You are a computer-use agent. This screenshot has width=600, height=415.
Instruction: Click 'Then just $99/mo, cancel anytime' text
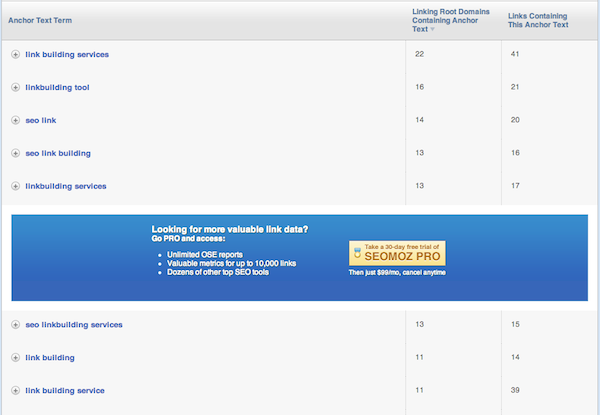397,272
